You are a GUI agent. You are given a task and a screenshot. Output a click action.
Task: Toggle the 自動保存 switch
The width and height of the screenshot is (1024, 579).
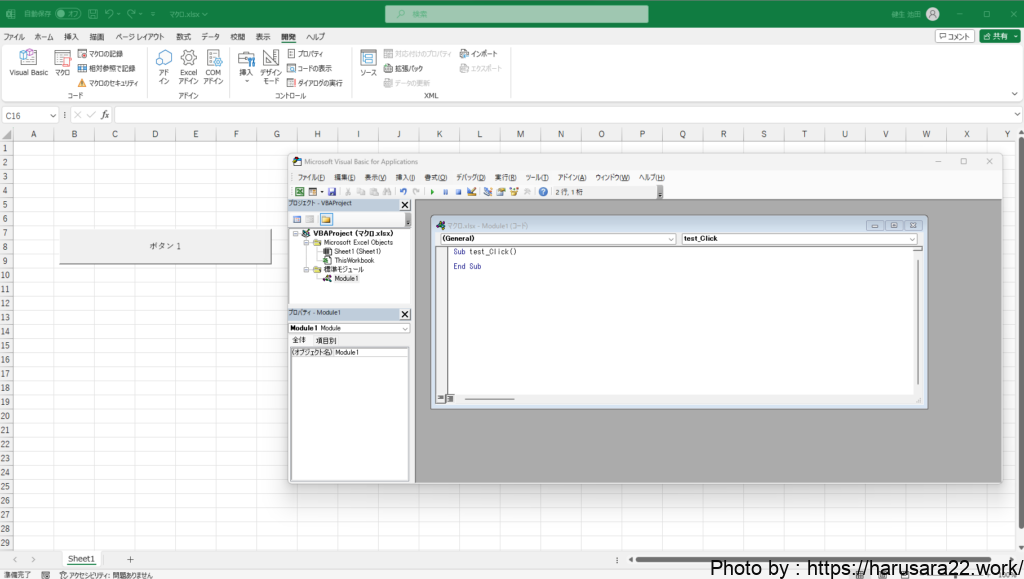[68, 14]
